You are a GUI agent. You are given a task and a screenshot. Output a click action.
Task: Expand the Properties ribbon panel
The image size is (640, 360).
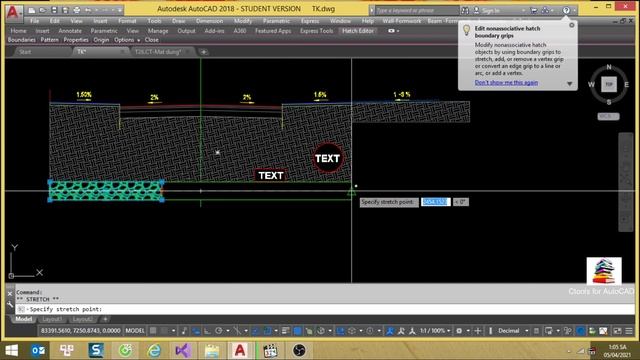click(x=76, y=40)
